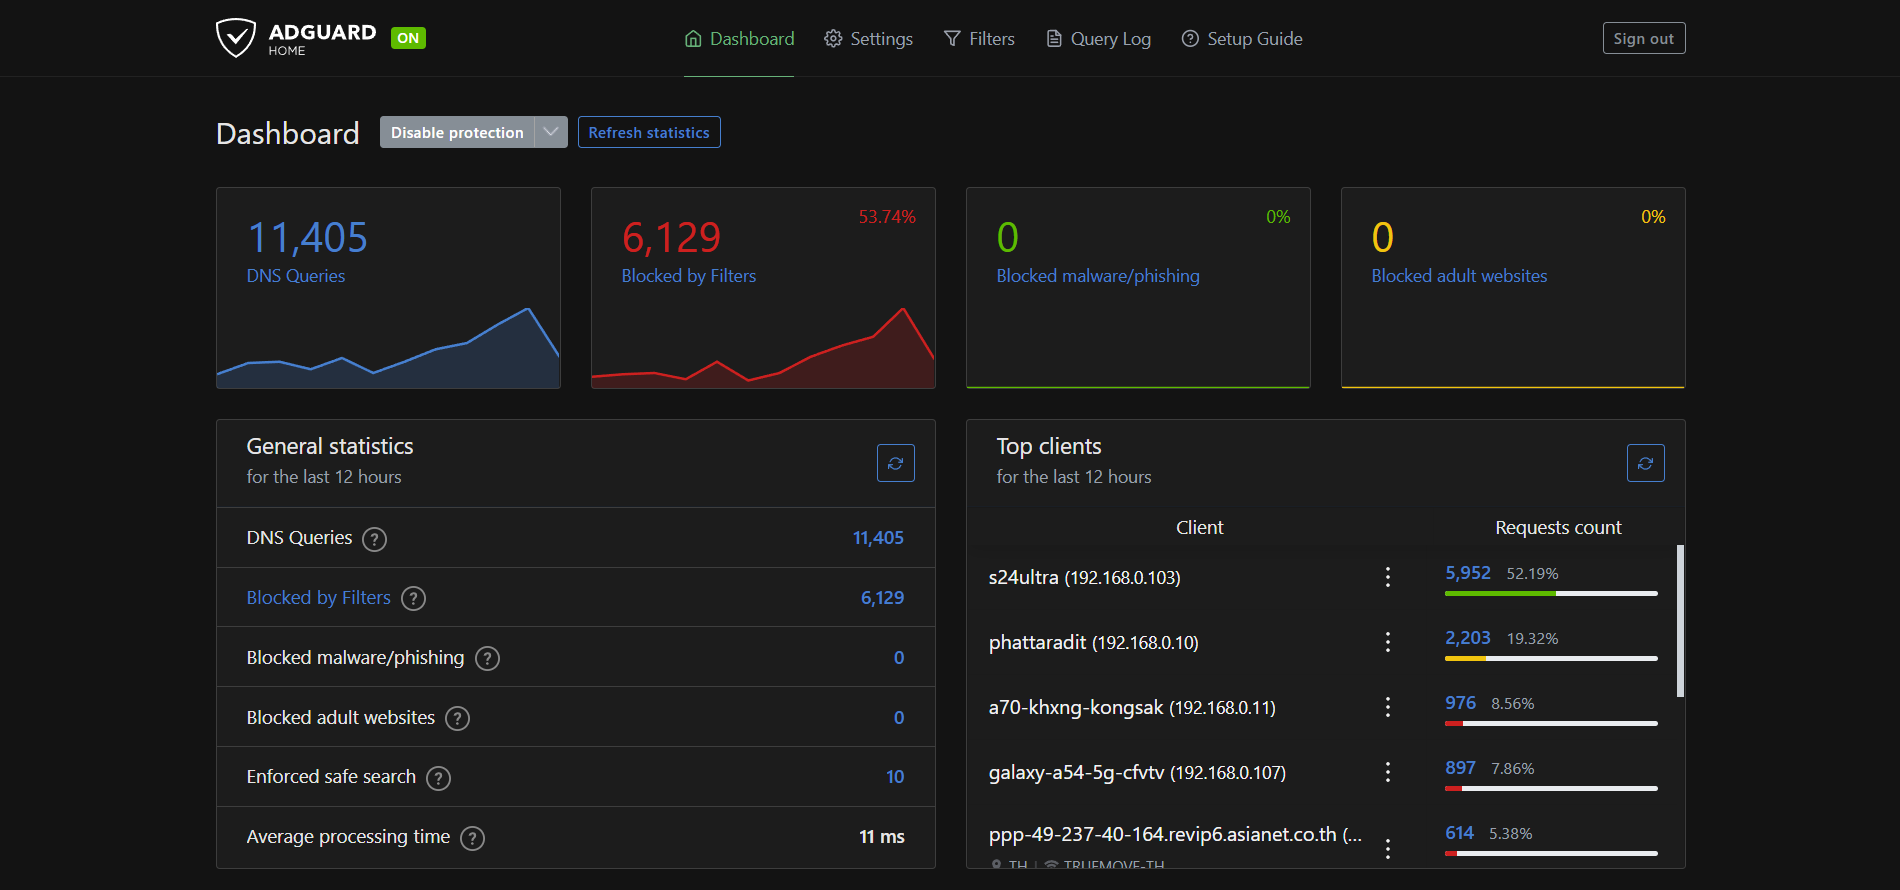This screenshot has width=1900, height=890.
Task: Click the green ON status badge
Action: (x=408, y=38)
